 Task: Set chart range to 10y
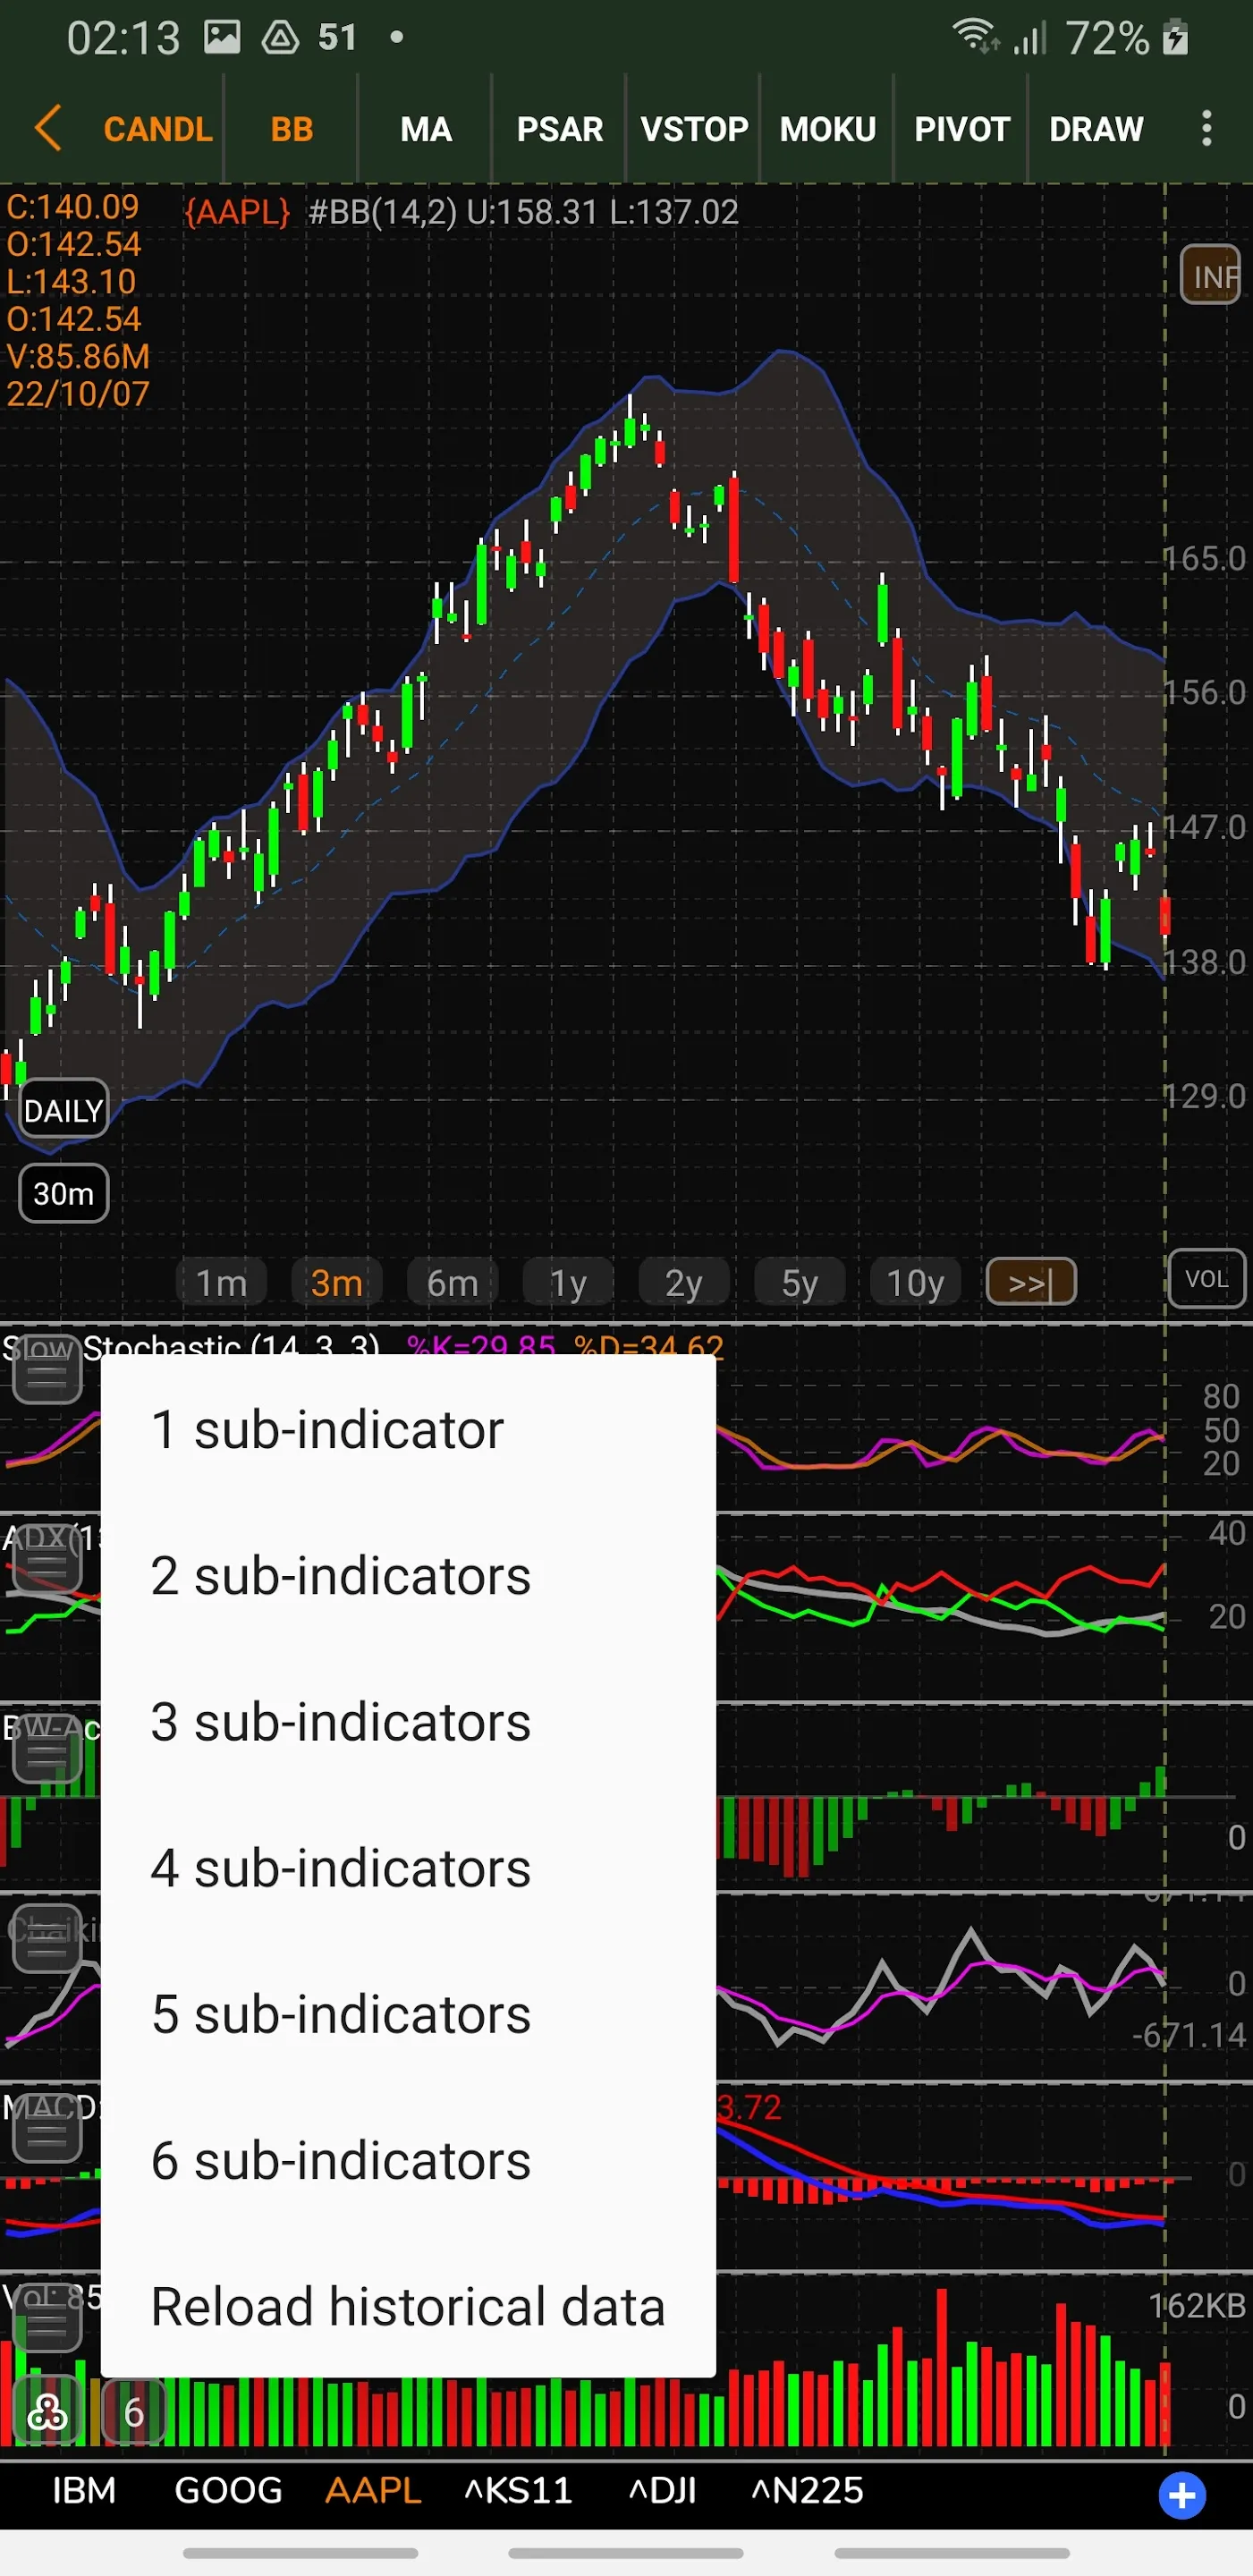(916, 1282)
